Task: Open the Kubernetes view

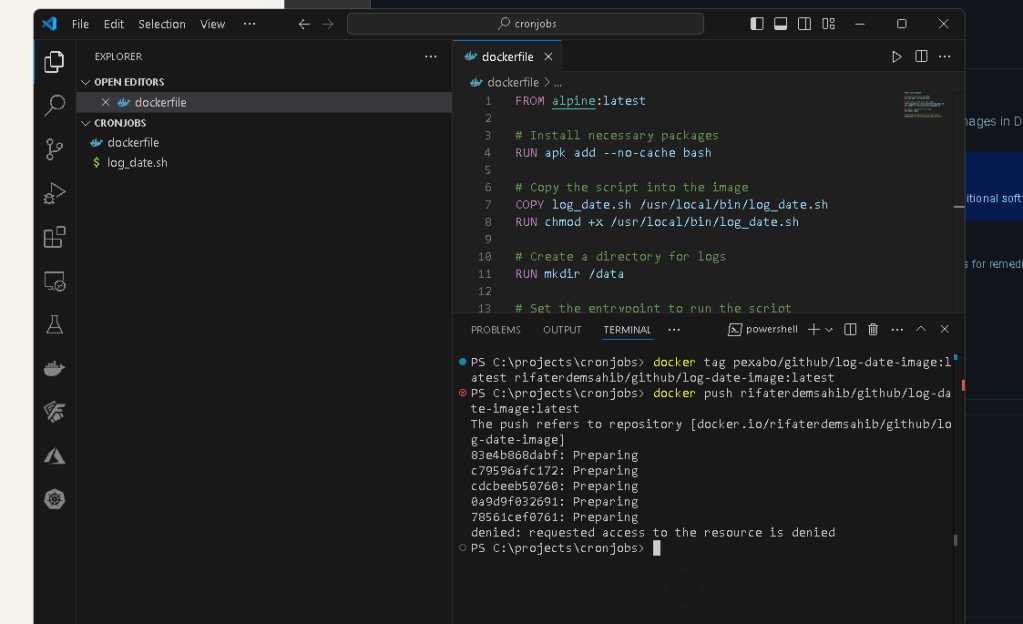Action: pos(54,499)
